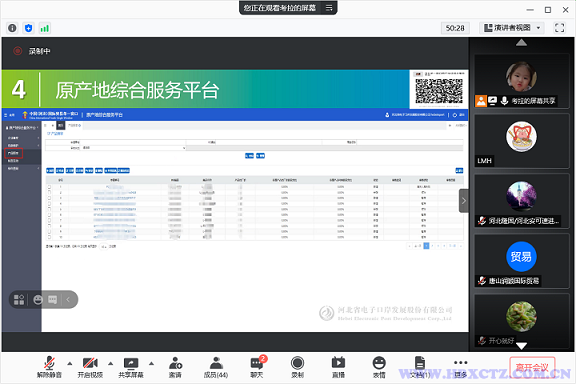Open the Invite participants icon
Screen dimensions: 576x384
[175, 367]
